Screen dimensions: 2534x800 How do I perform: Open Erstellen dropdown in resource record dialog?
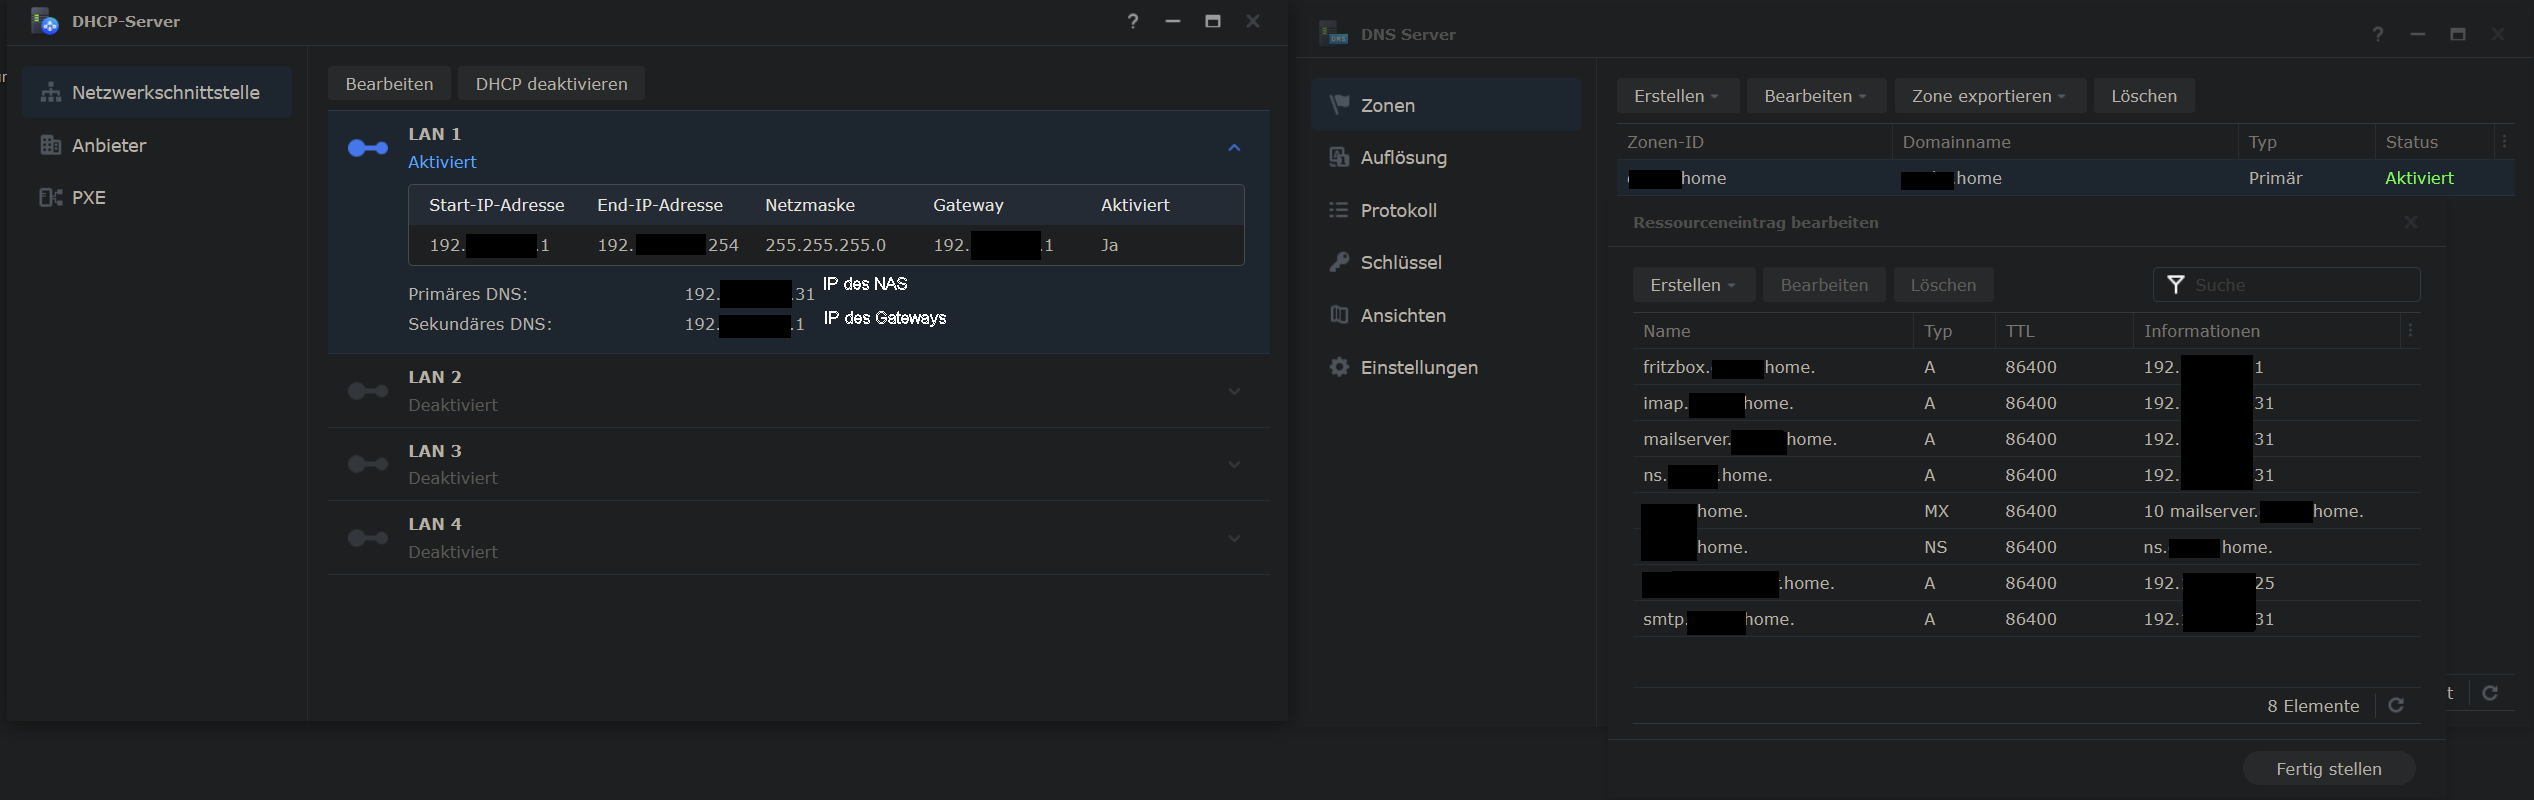(x=1693, y=285)
